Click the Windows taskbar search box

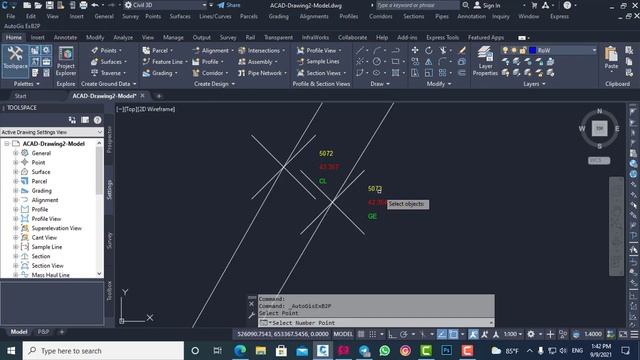point(103,351)
